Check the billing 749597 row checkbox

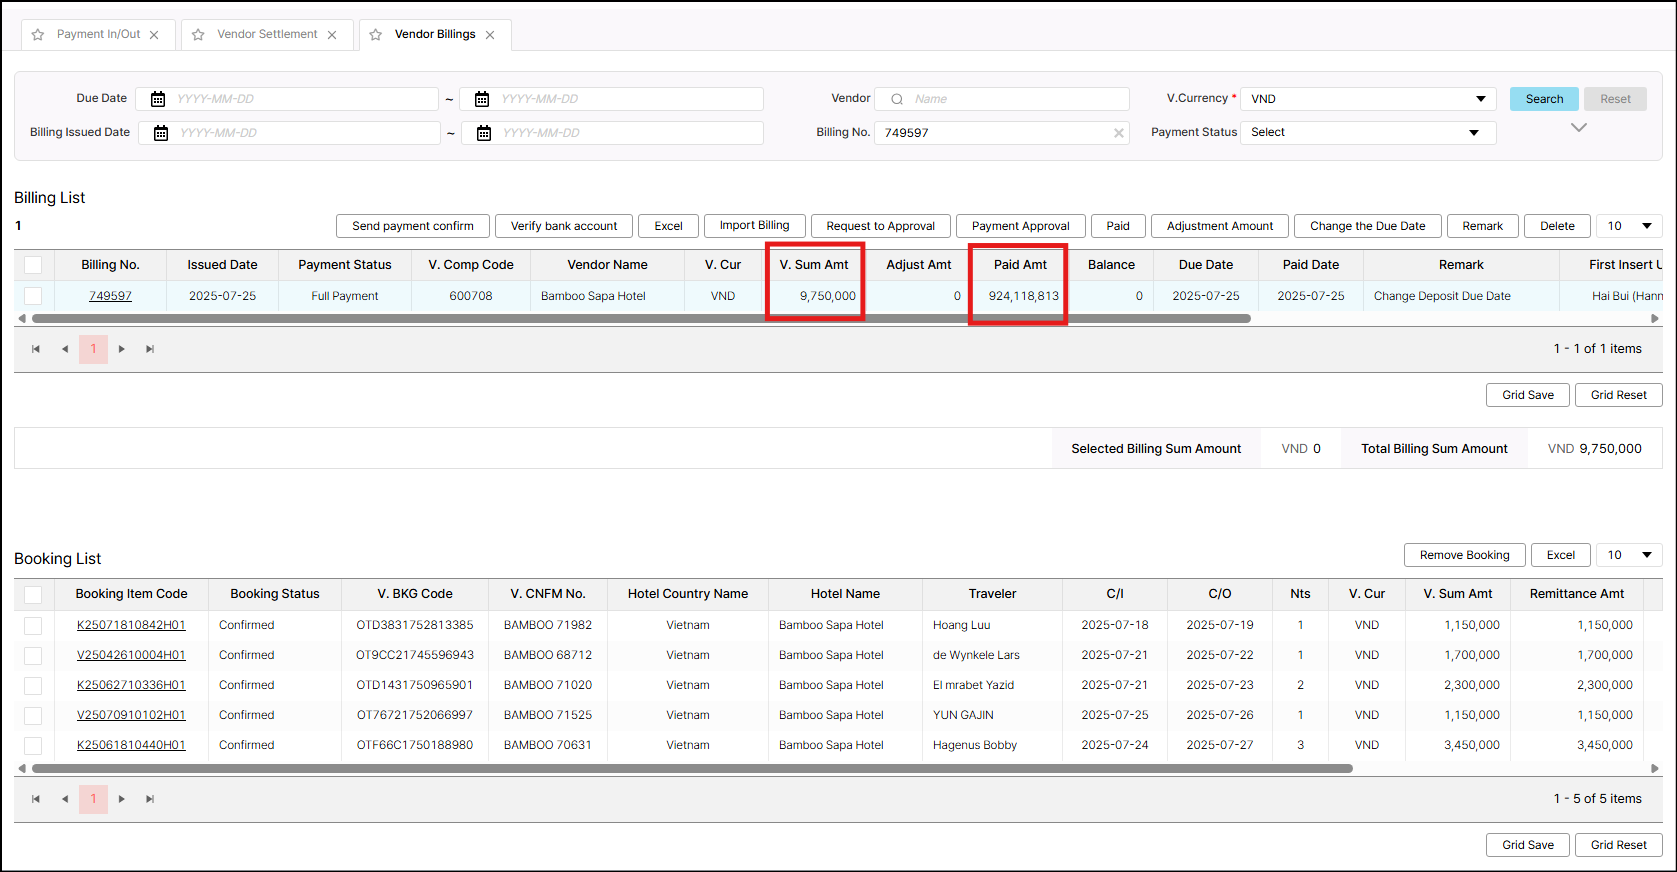click(x=33, y=296)
